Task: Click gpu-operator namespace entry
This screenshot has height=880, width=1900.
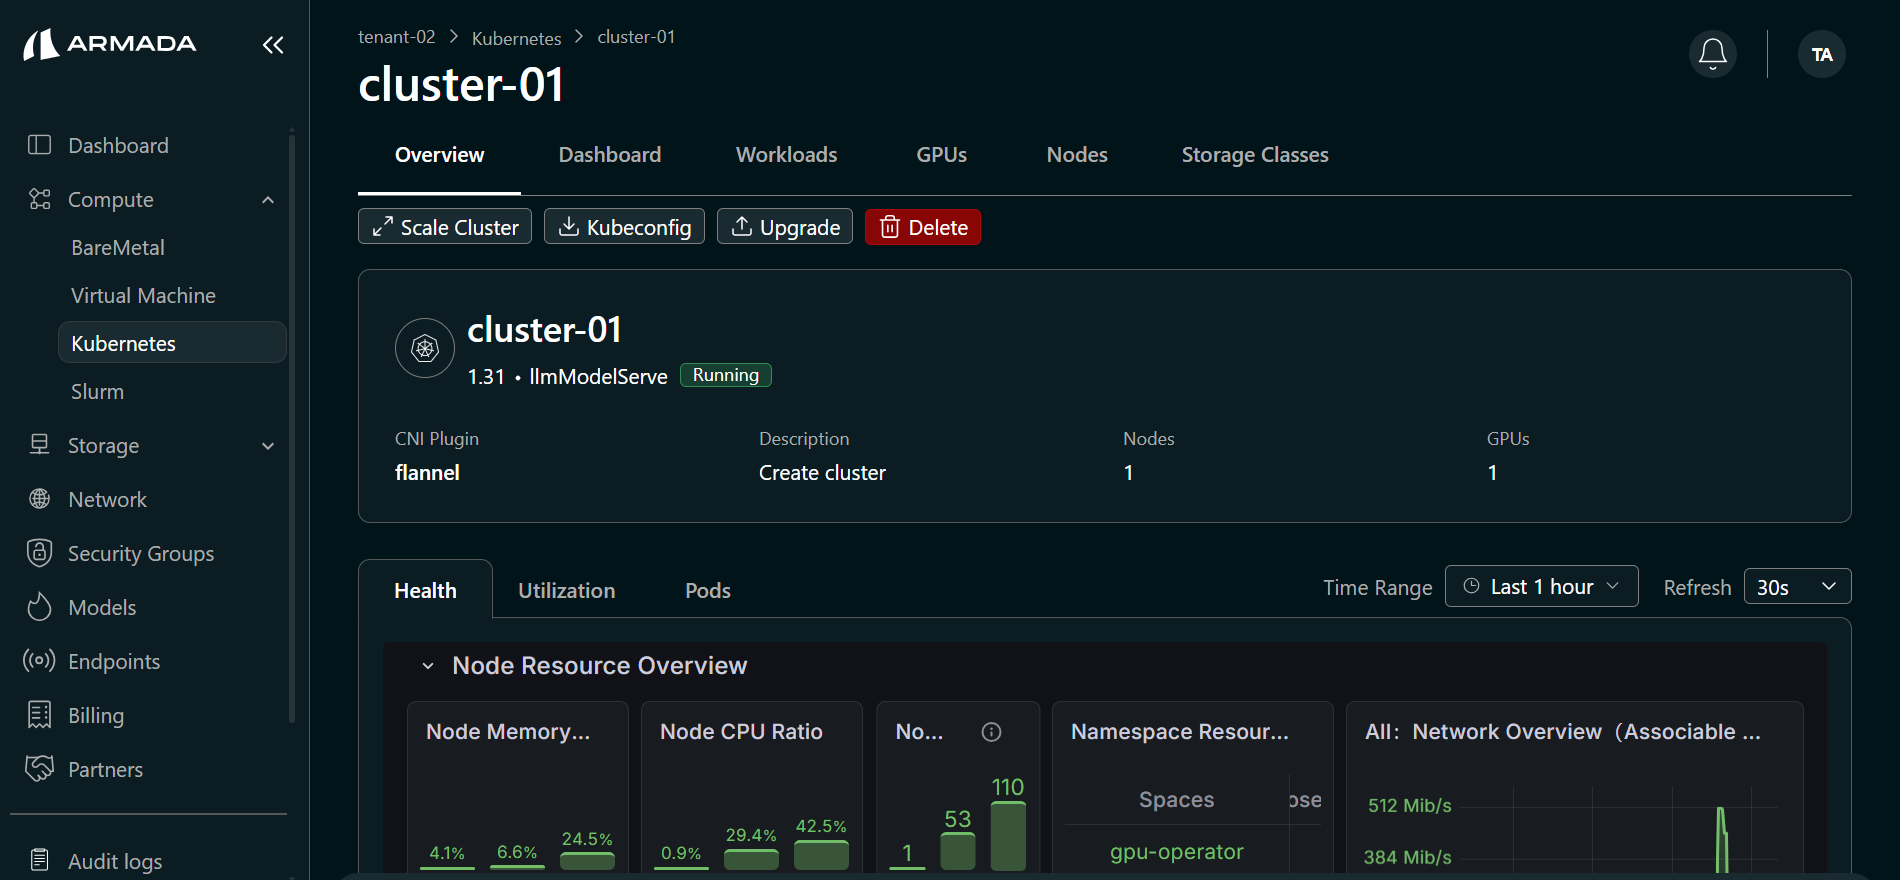Action: pos(1176,852)
